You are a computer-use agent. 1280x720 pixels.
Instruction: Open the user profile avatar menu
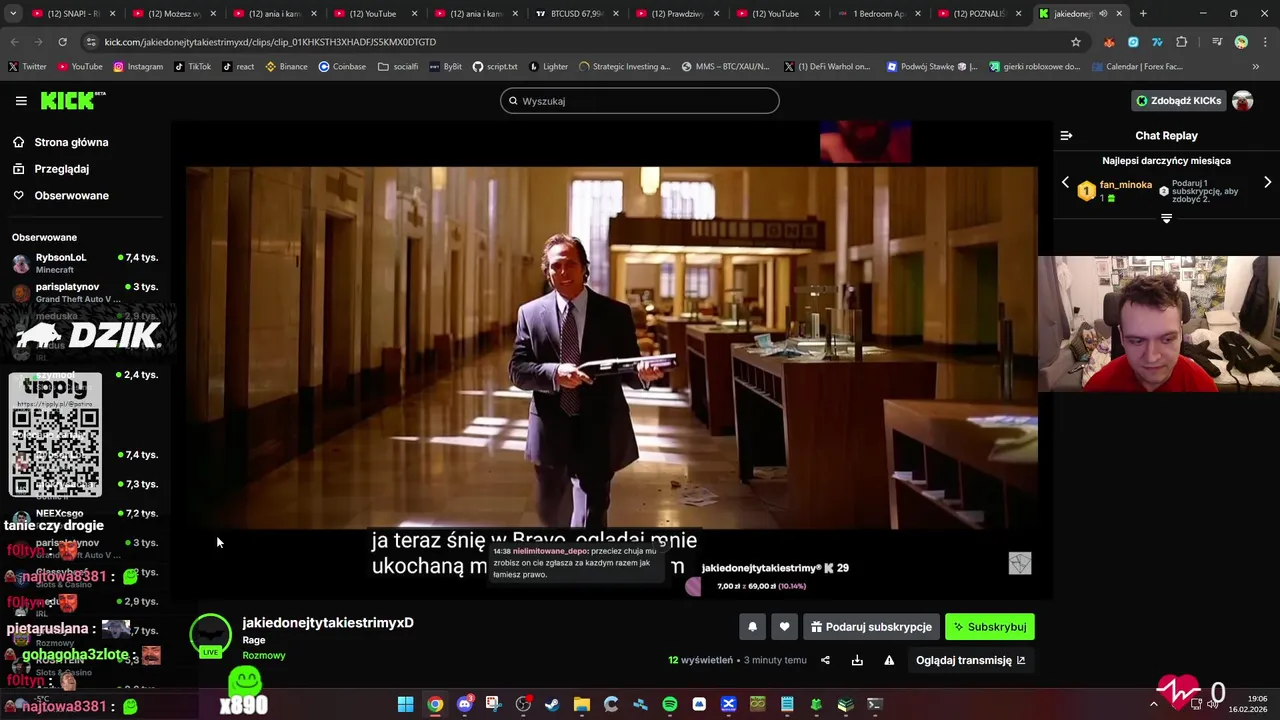coord(1243,101)
